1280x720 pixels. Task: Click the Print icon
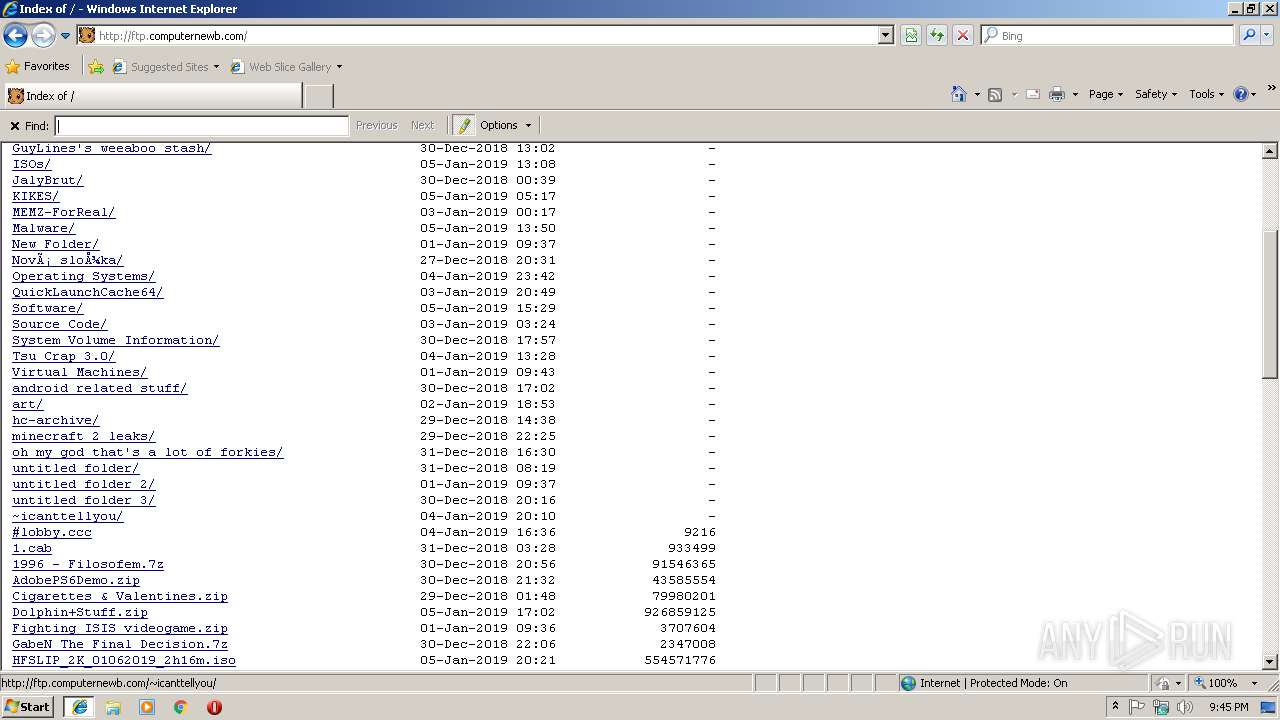click(x=1057, y=94)
